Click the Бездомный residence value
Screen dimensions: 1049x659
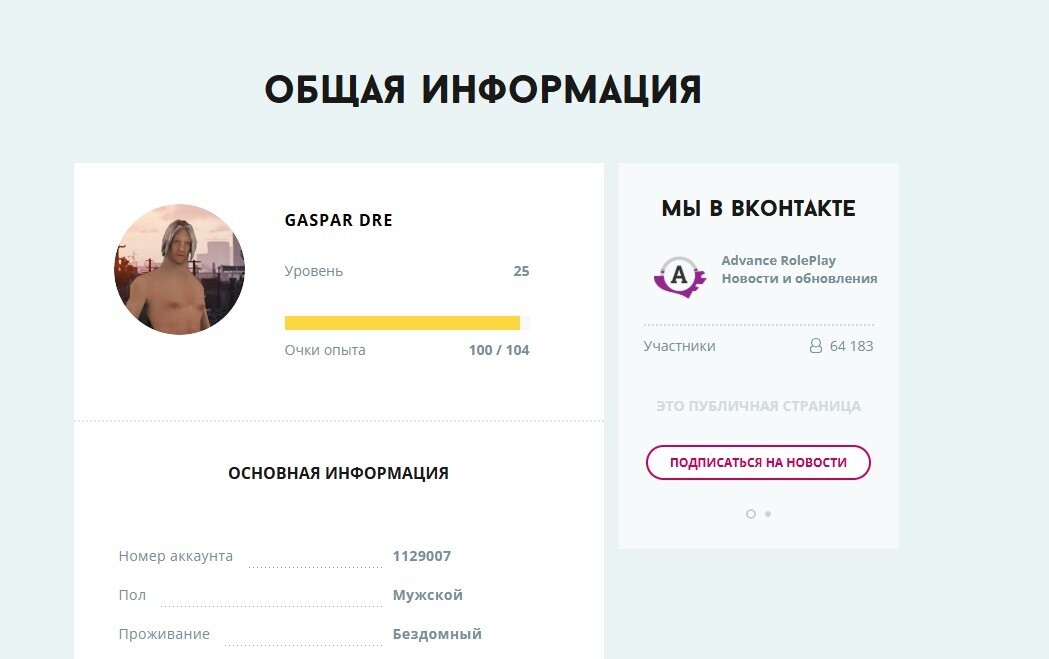tap(437, 634)
